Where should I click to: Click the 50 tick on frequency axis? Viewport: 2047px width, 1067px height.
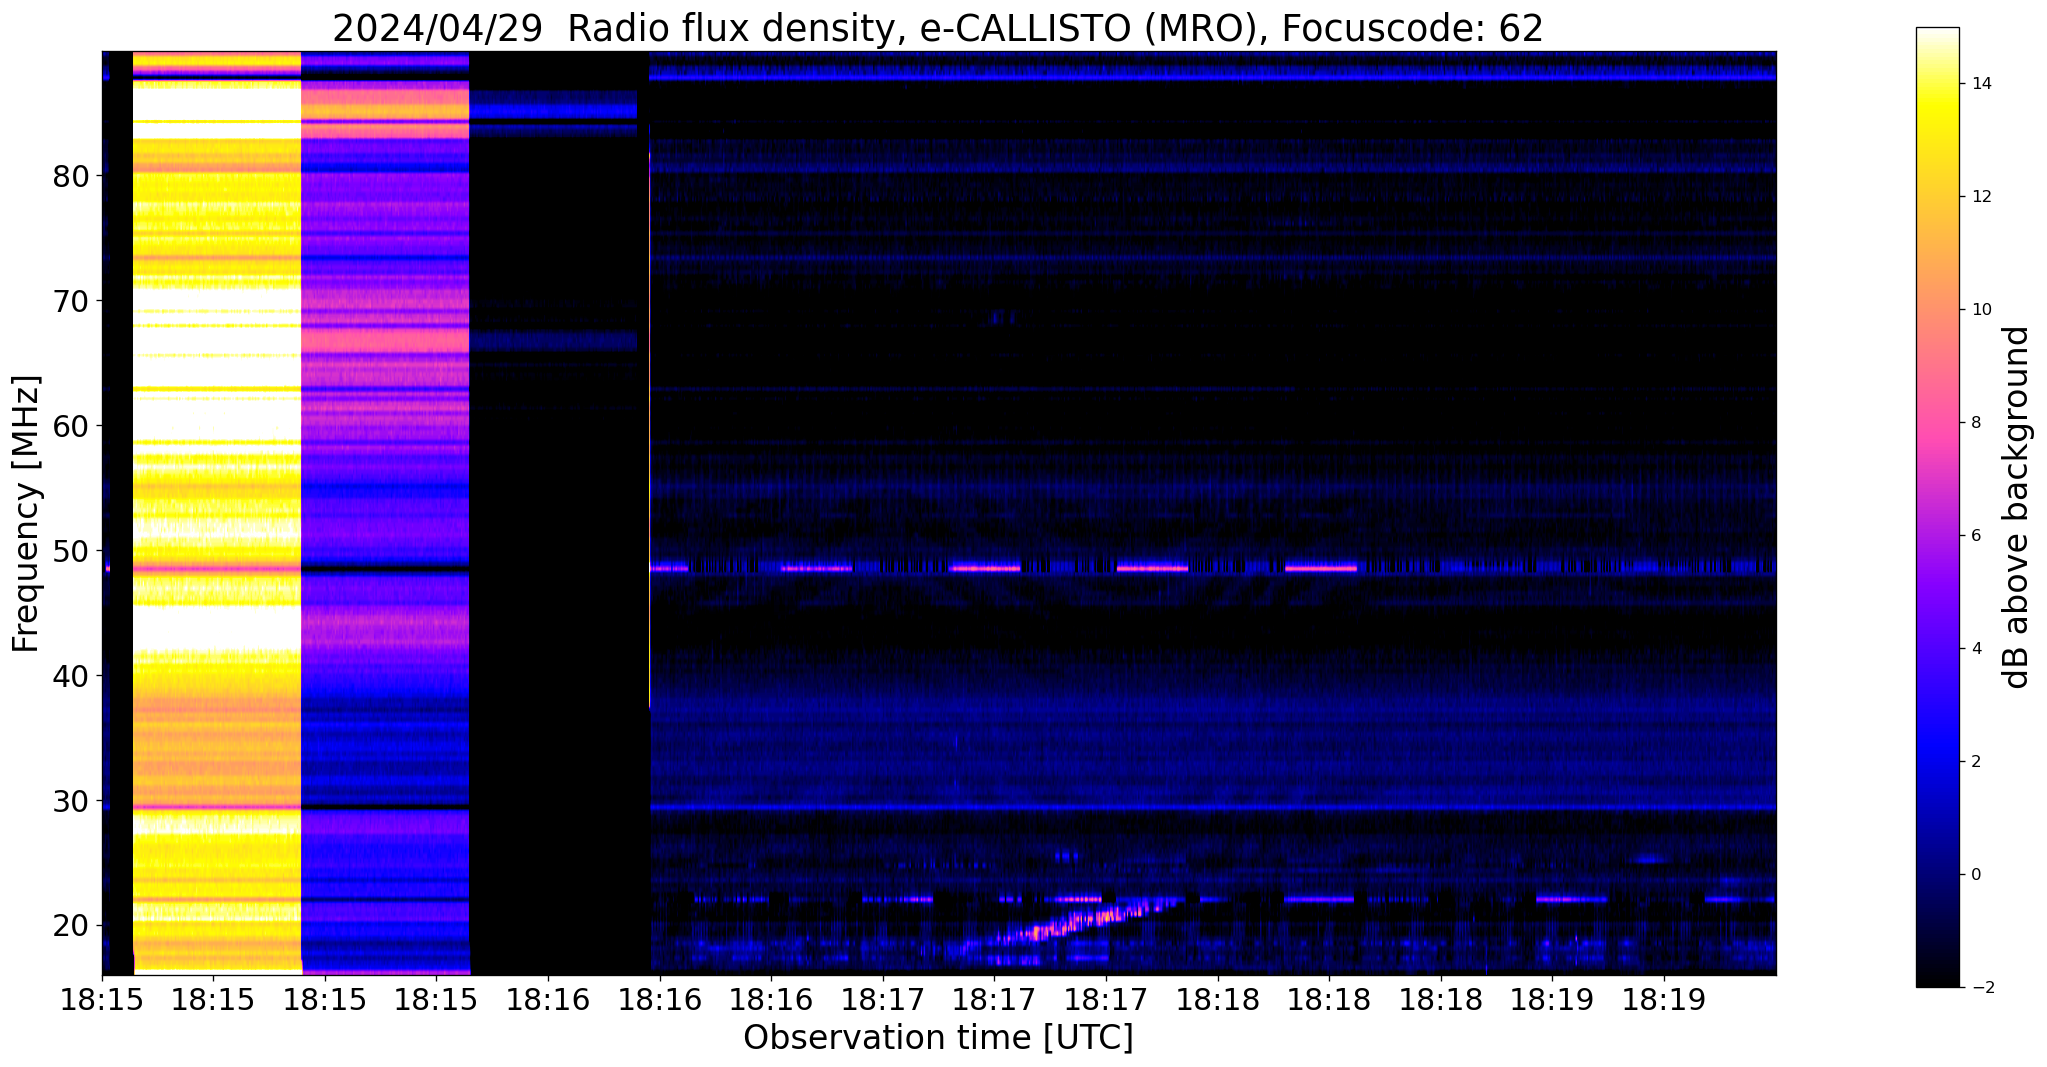71,551
